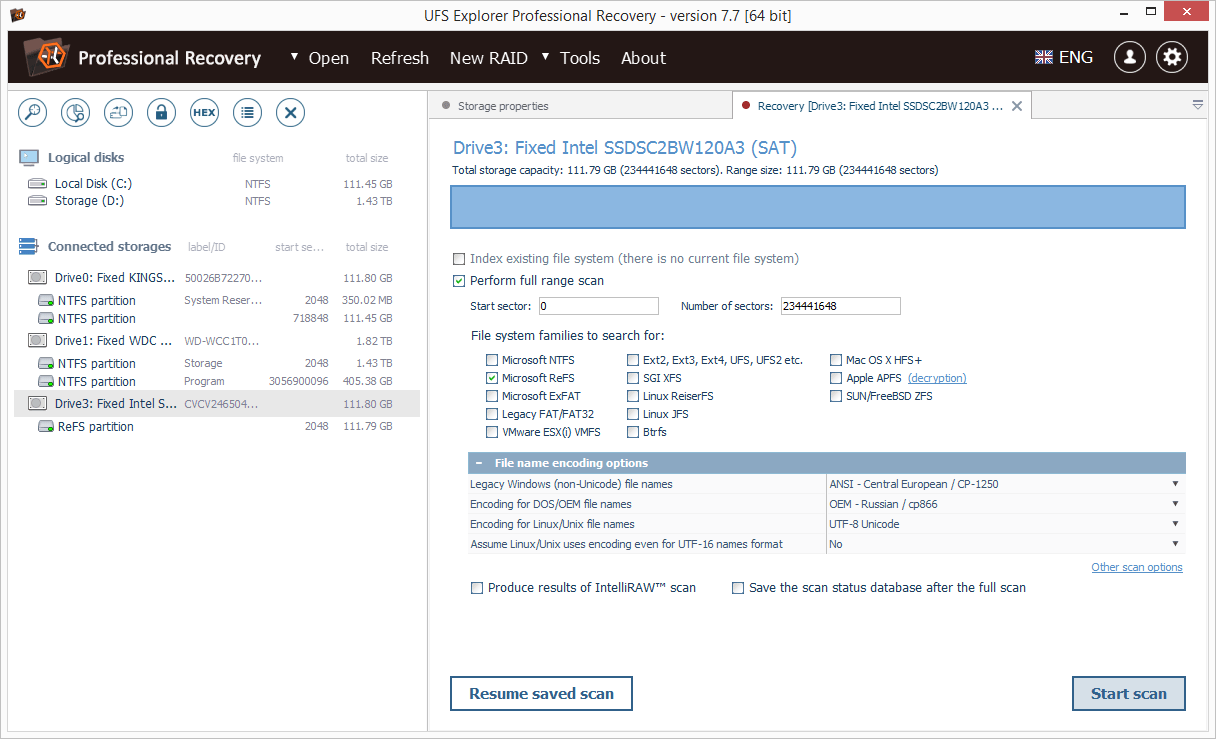Enable VMware ESX(i) VMFS checkbox
Screen dimensions: 1216x739
[491, 432]
